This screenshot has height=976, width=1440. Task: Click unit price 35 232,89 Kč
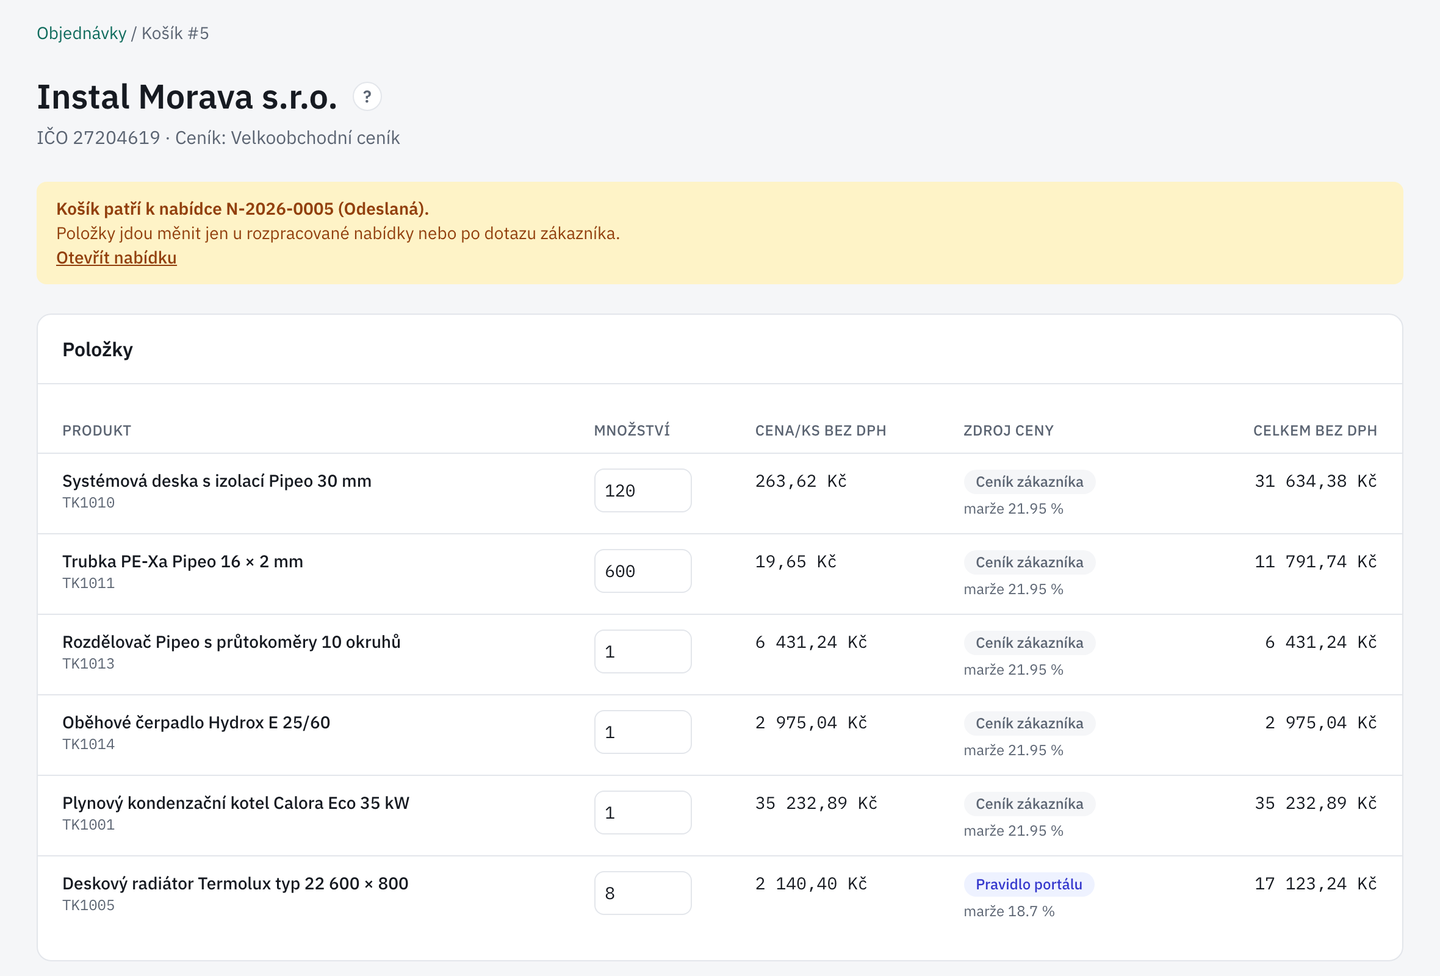click(816, 803)
